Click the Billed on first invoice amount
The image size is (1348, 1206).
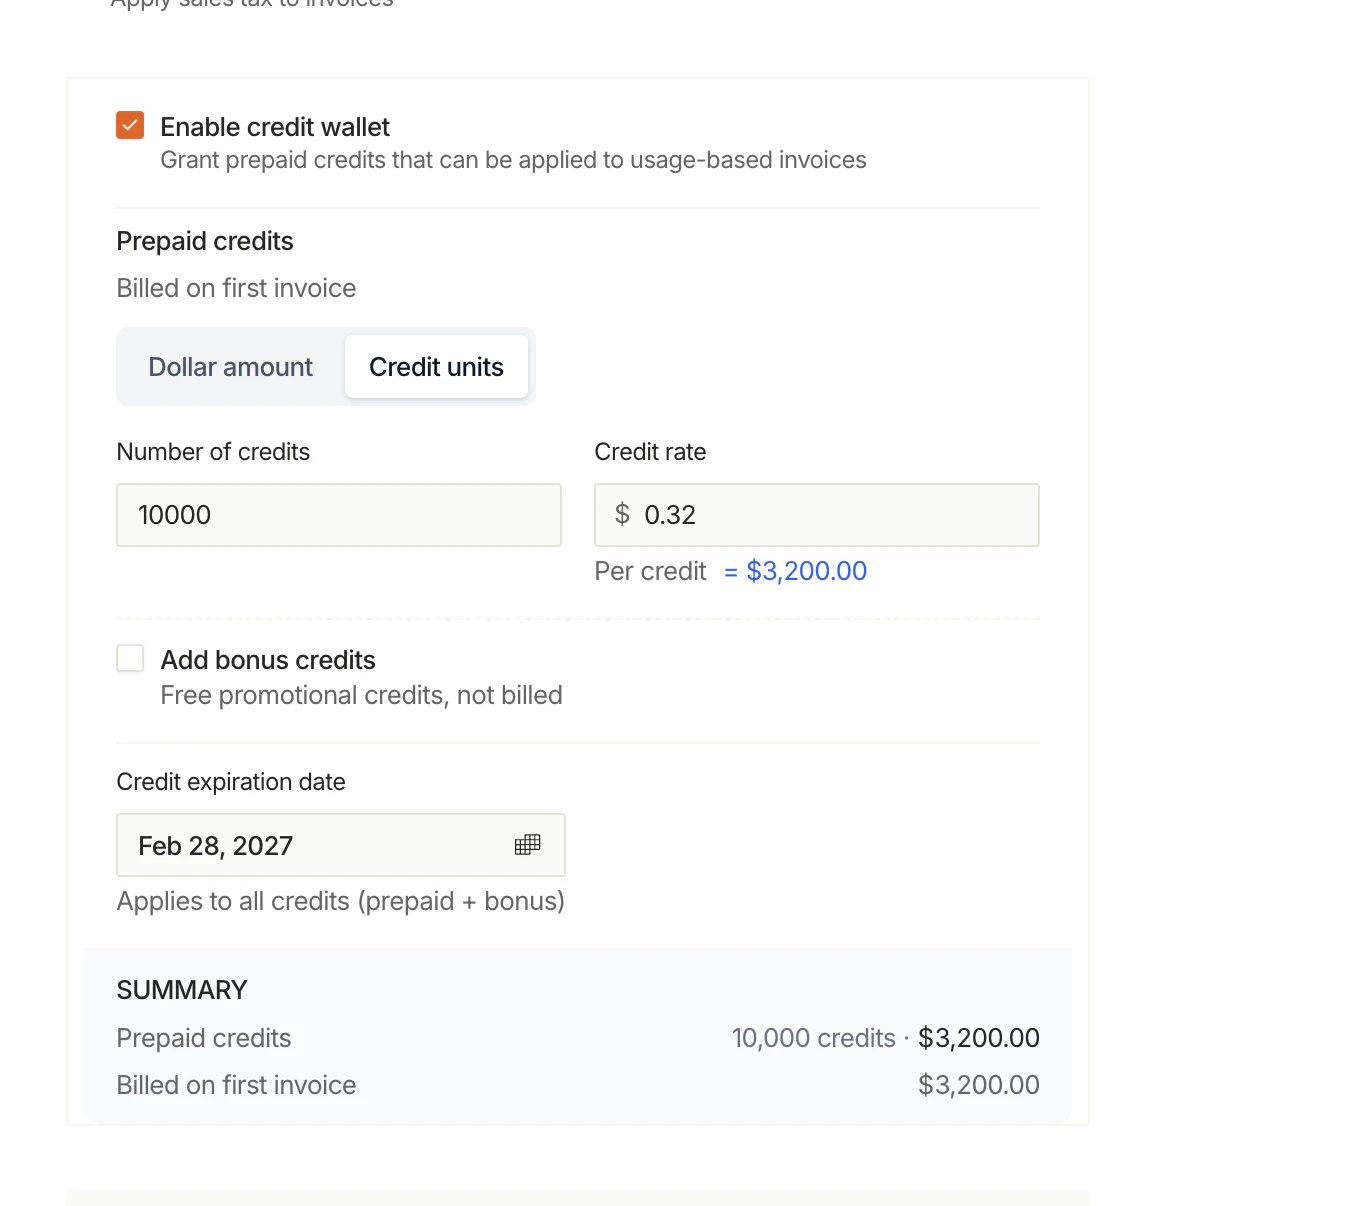[x=978, y=1084]
